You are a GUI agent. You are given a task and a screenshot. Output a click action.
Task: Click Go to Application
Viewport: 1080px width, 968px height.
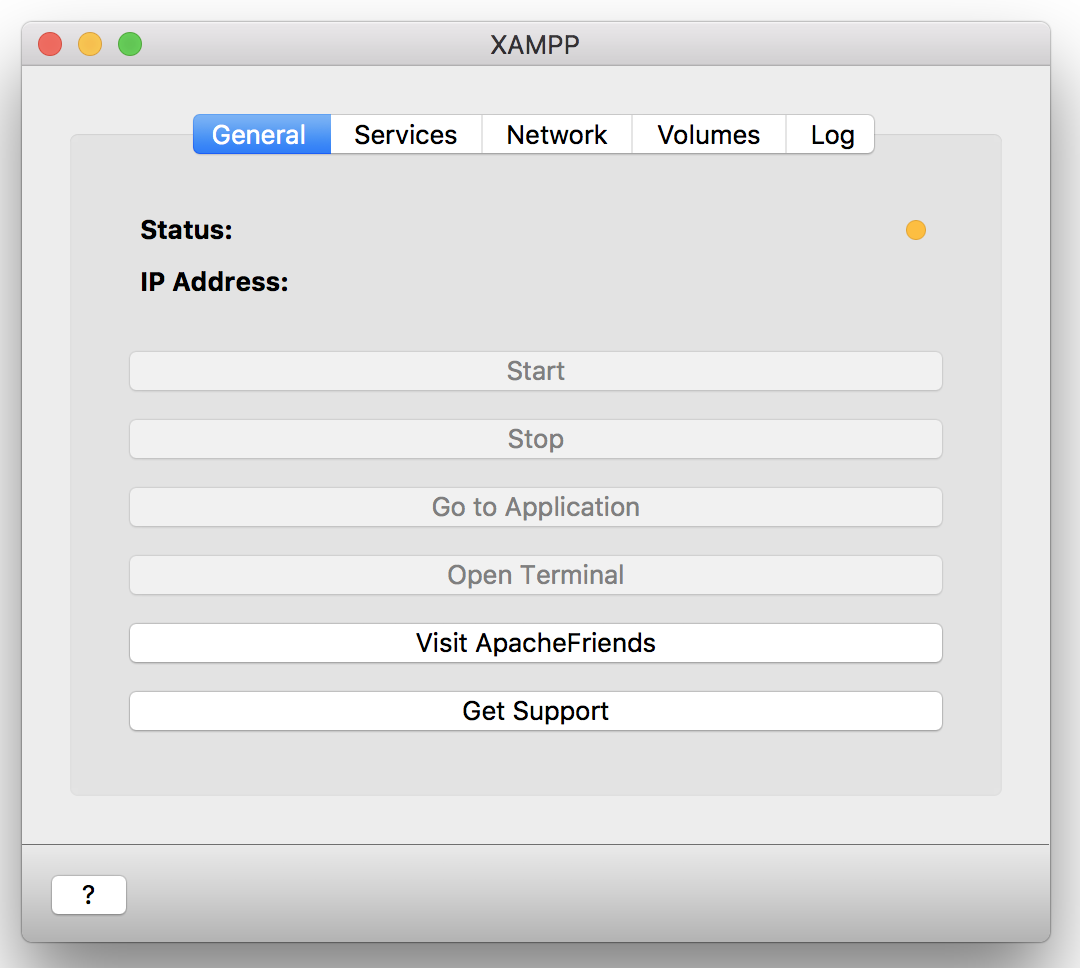(536, 507)
